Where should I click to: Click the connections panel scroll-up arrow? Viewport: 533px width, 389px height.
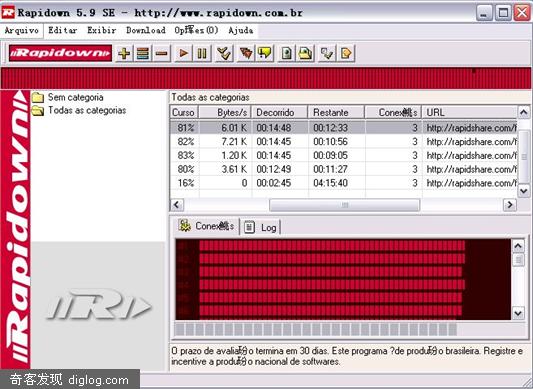click(518, 246)
